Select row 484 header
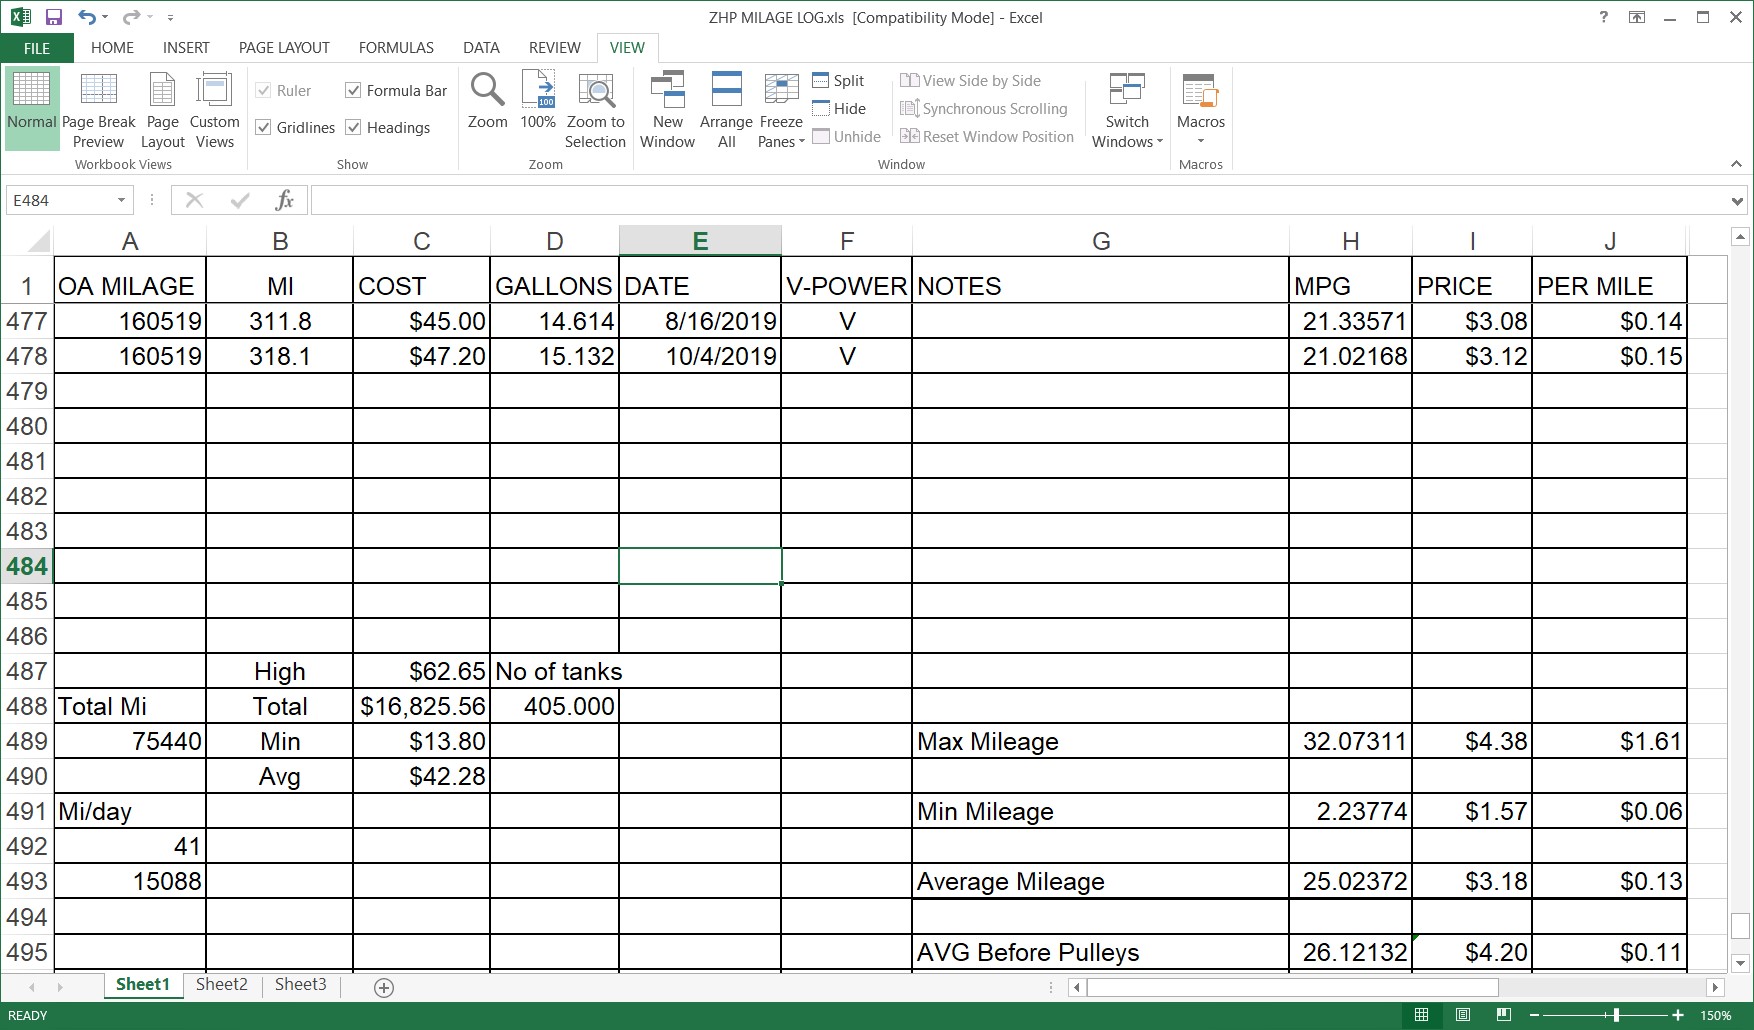Screen dimensions: 1754x1030 pos(27,566)
